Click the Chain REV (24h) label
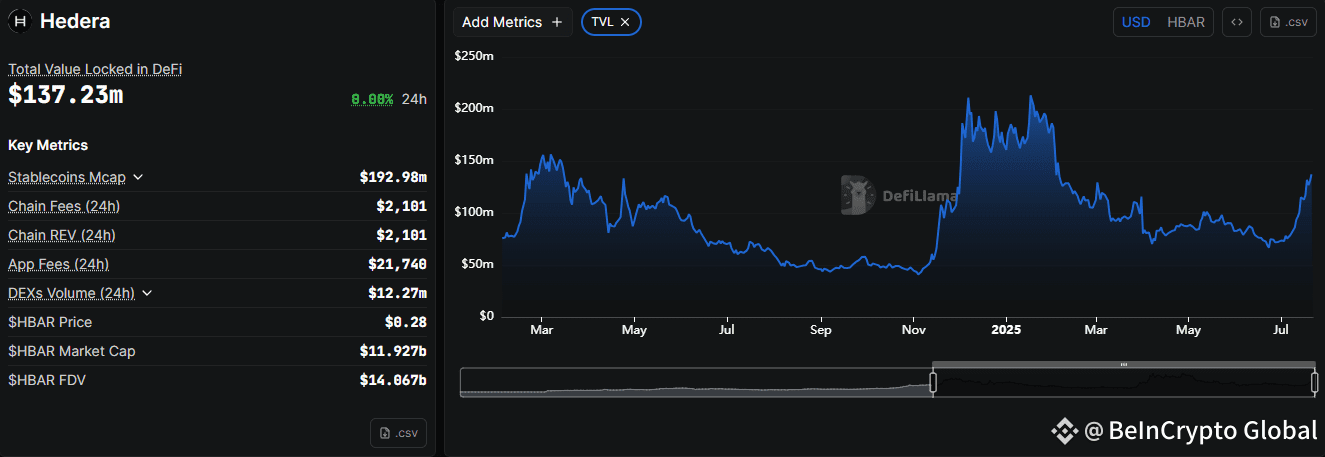 click(62, 235)
